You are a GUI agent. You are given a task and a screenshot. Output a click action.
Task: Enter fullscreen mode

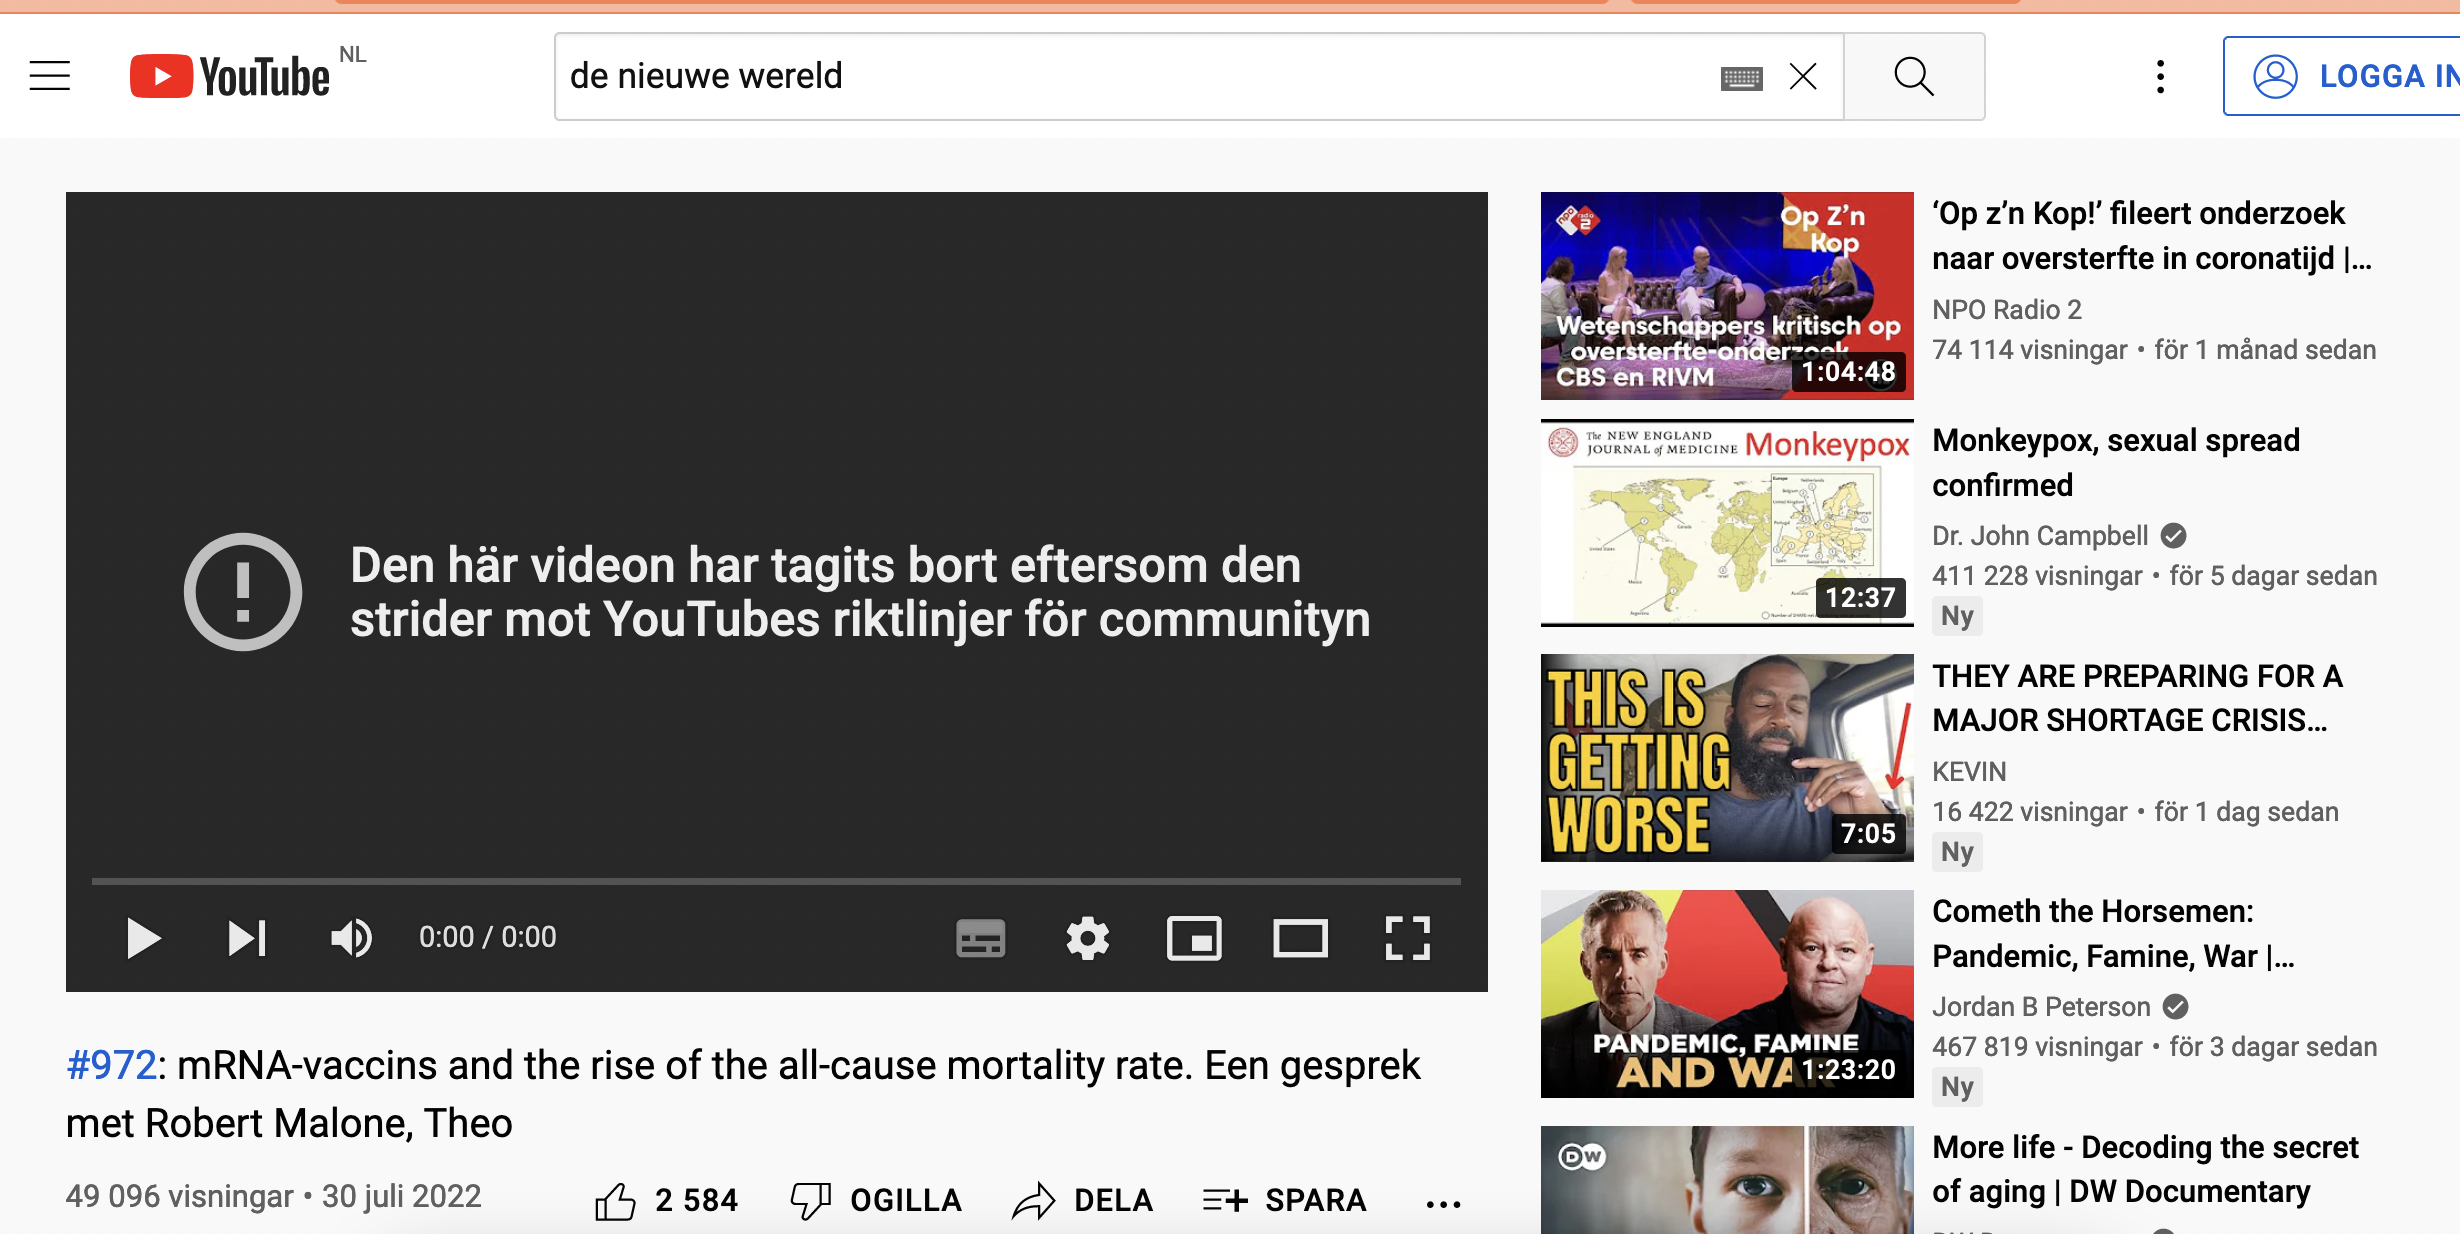pyautogui.click(x=1407, y=938)
